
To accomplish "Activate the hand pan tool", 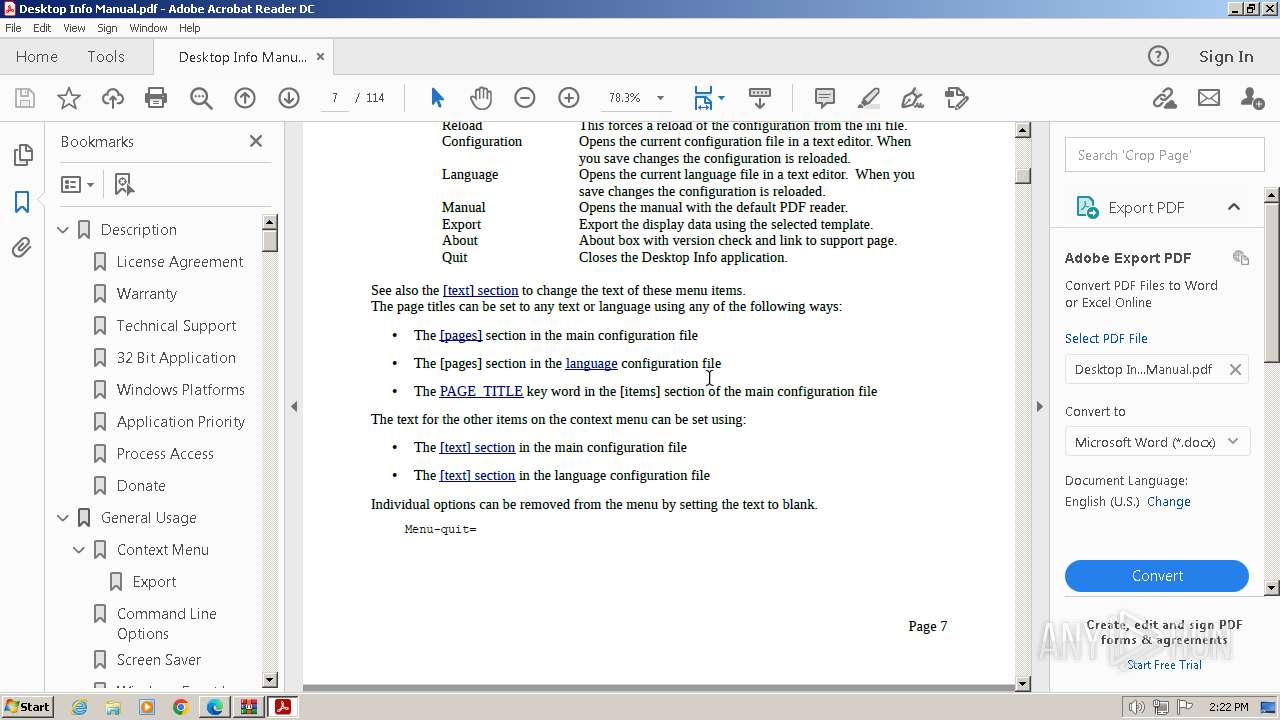I will [481, 98].
